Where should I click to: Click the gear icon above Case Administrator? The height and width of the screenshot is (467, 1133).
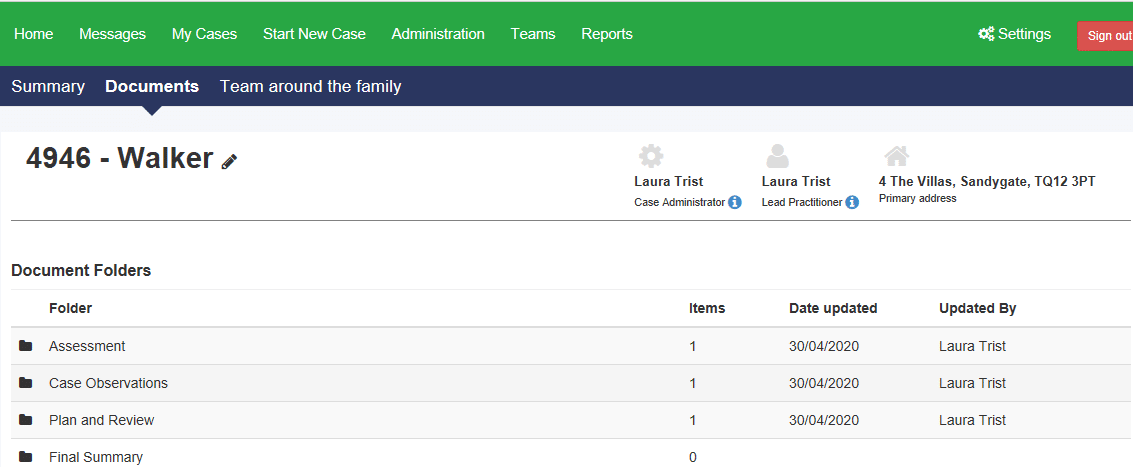(651, 156)
